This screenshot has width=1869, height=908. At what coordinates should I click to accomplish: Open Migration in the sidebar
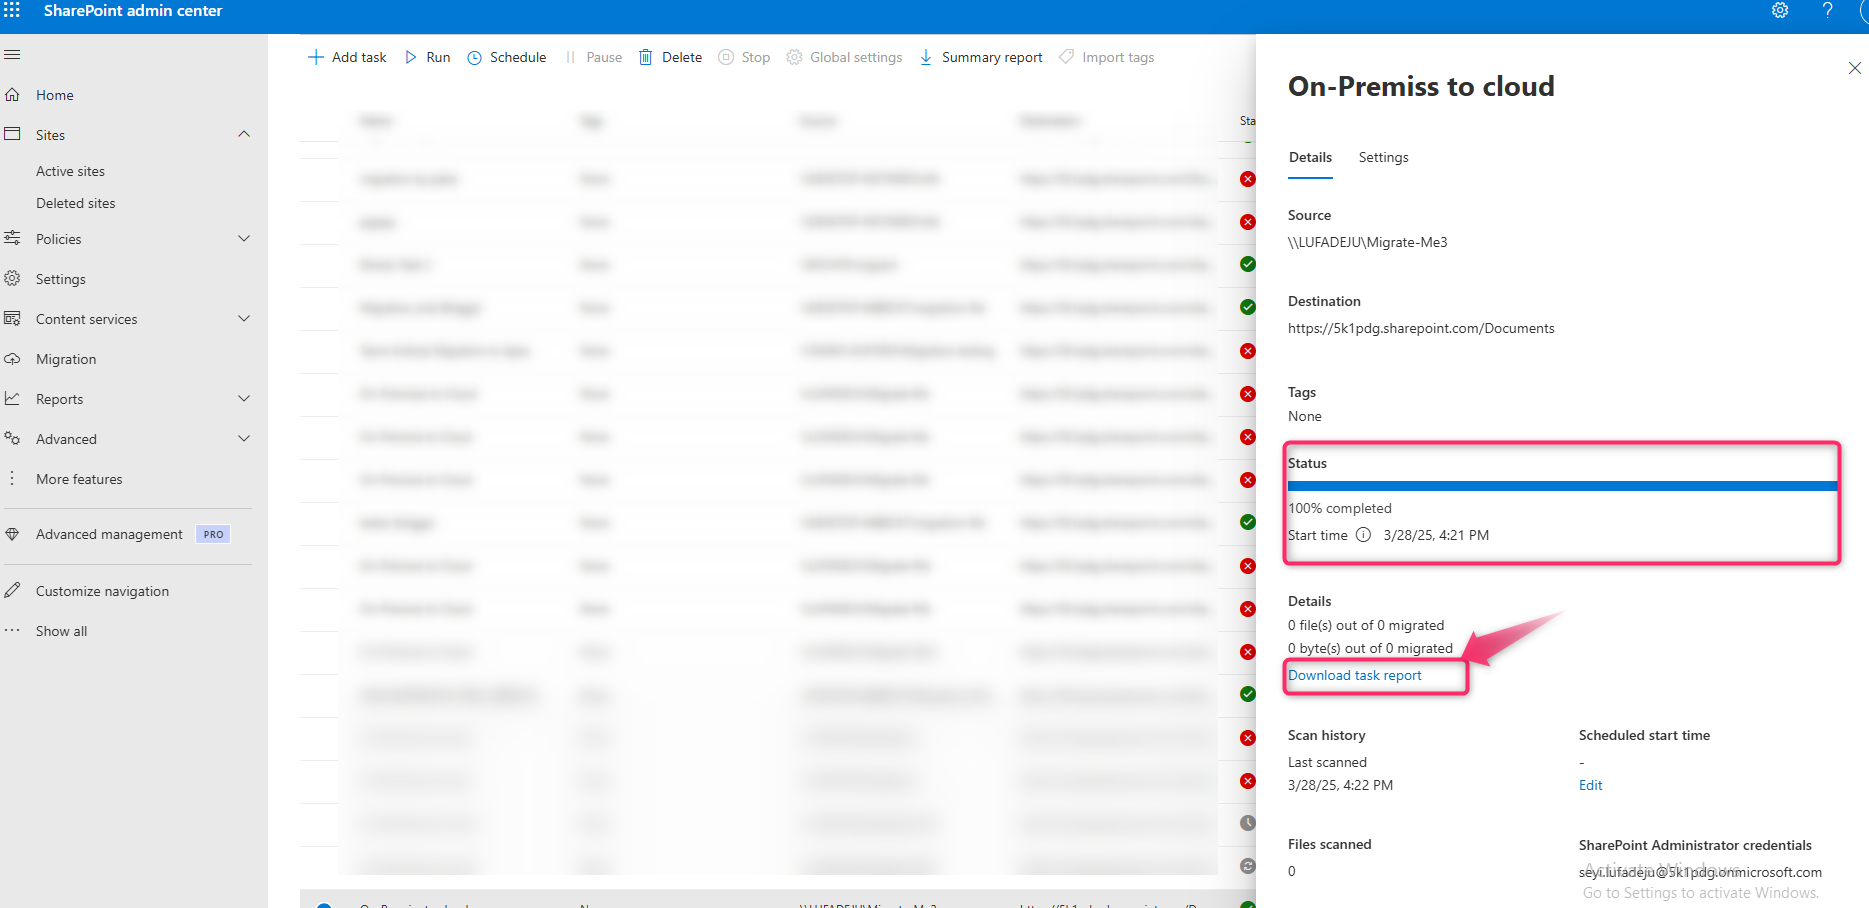tap(66, 359)
